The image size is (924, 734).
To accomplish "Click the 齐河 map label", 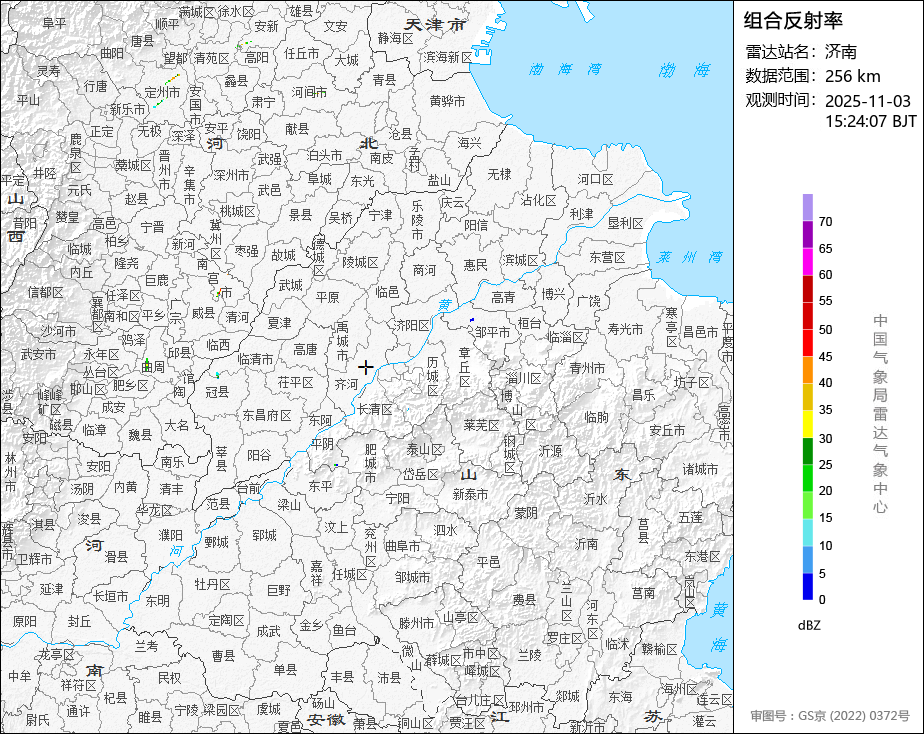I will click(x=346, y=384).
